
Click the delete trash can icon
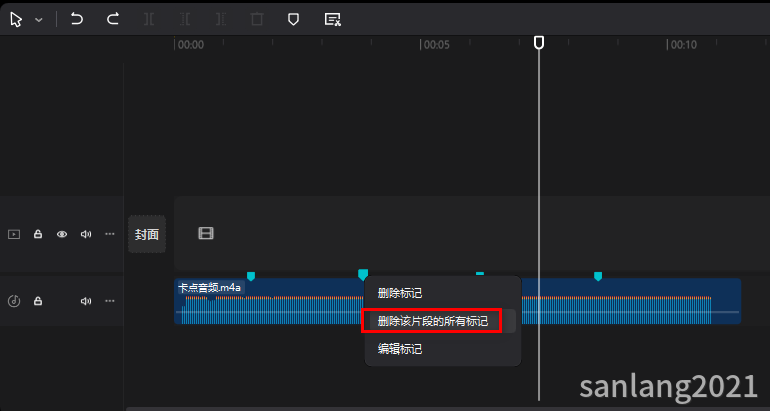point(257,19)
